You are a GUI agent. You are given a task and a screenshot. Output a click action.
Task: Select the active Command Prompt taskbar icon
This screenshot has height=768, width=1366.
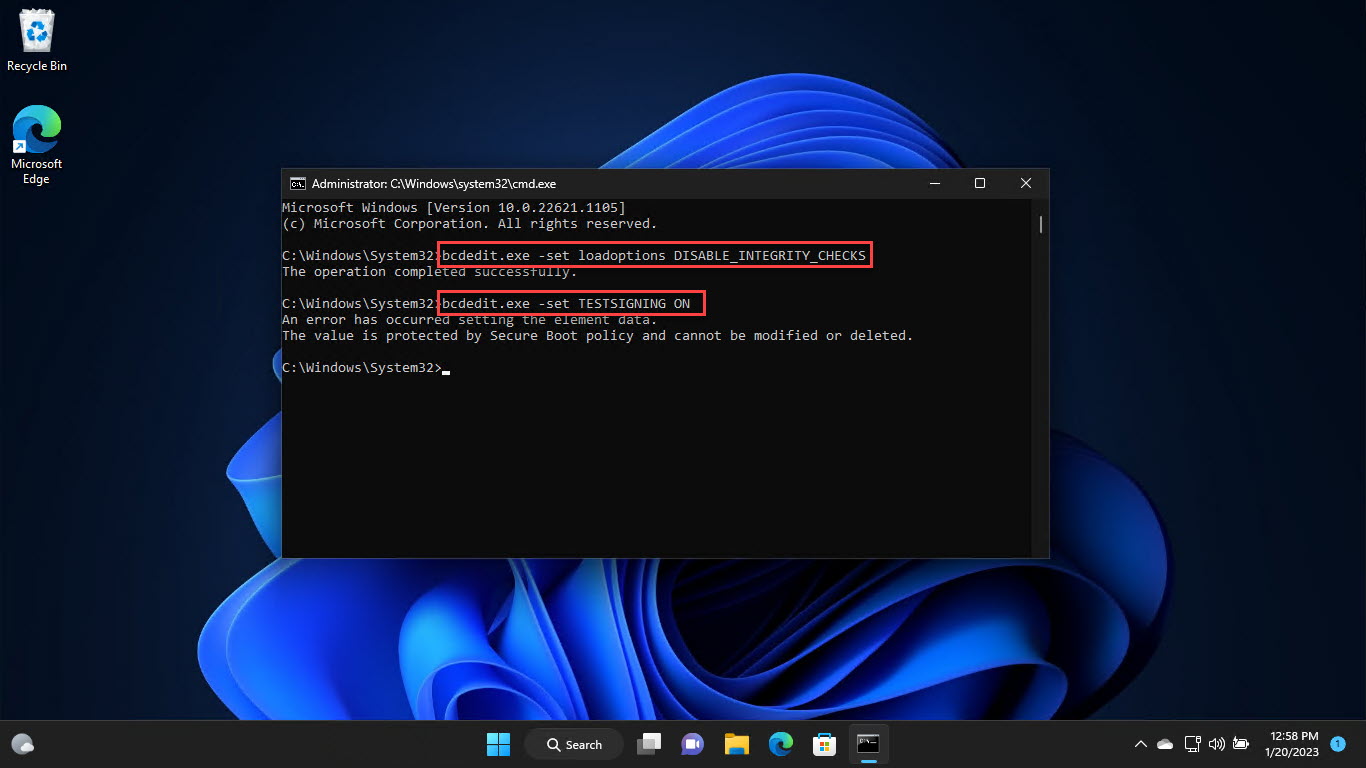point(868,744)
